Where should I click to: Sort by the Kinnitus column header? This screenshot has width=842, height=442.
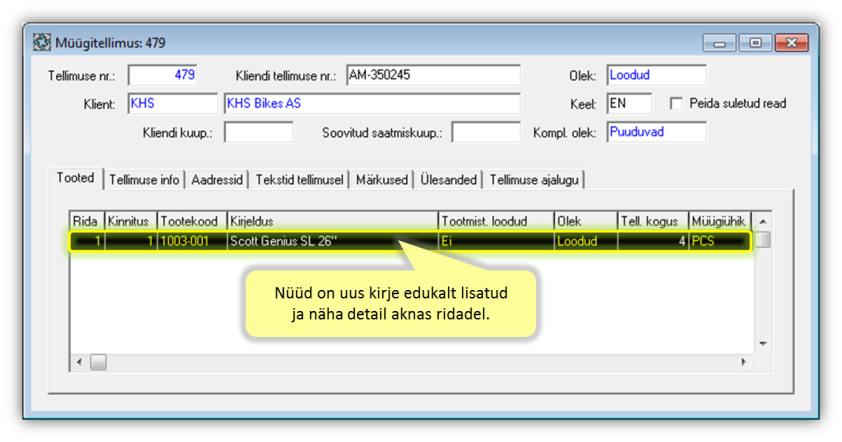pos(130,221)
